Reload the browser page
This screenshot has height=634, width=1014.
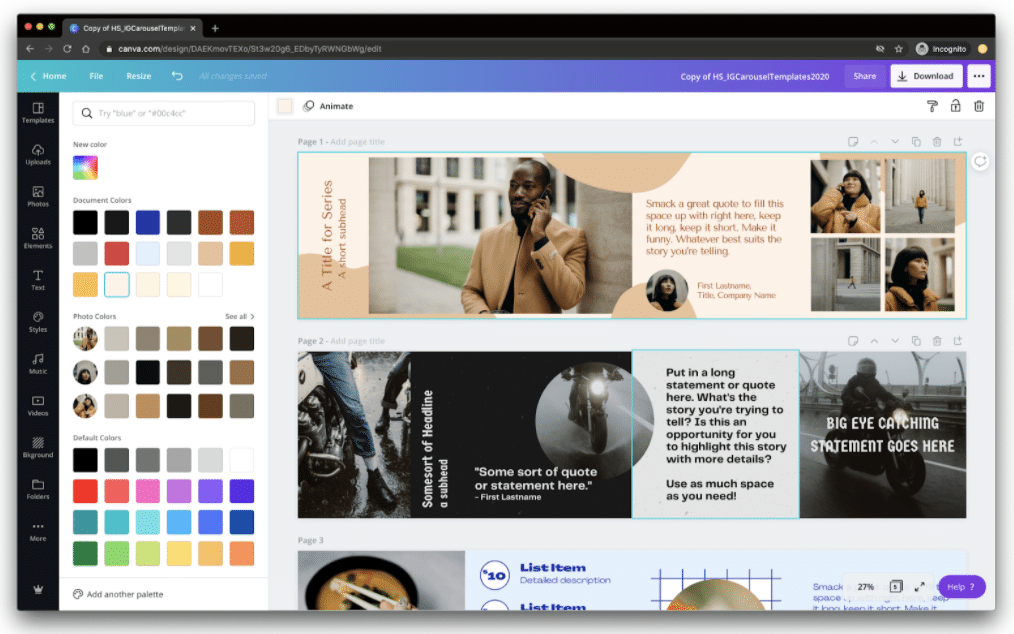[x=67, y=49]
